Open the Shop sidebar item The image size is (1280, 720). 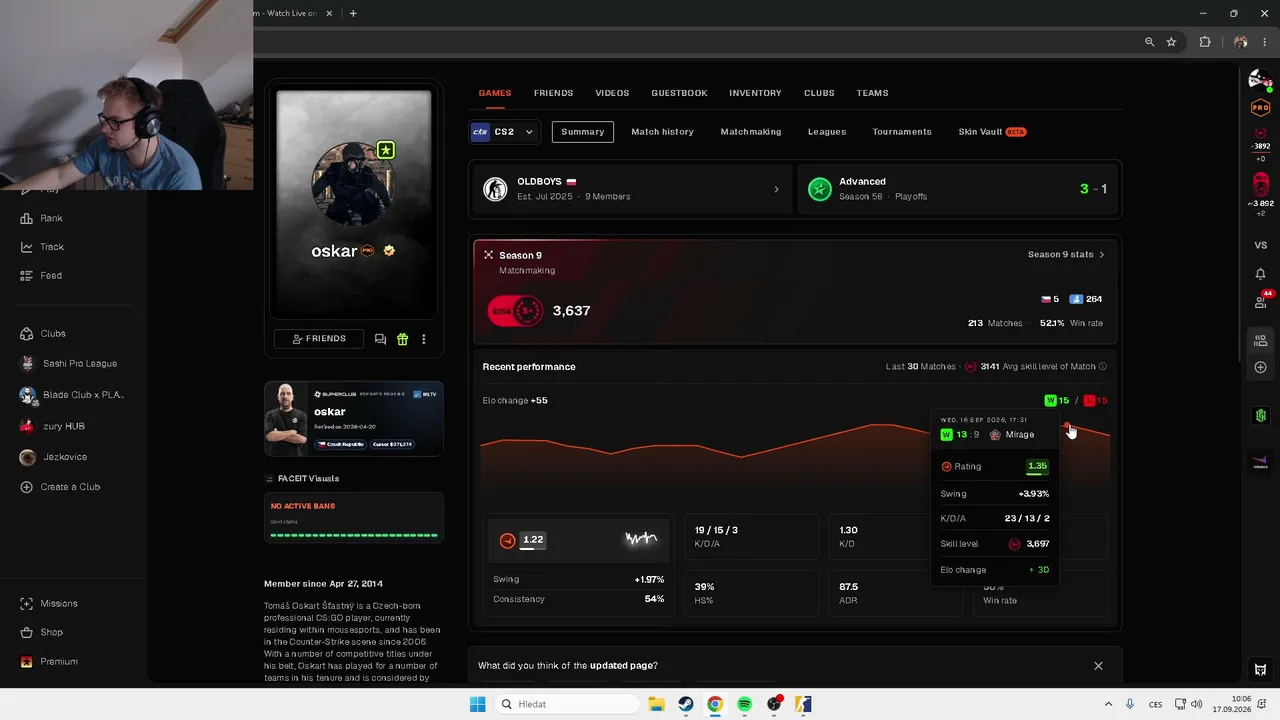pyautogui.click(x=42, y=632)
